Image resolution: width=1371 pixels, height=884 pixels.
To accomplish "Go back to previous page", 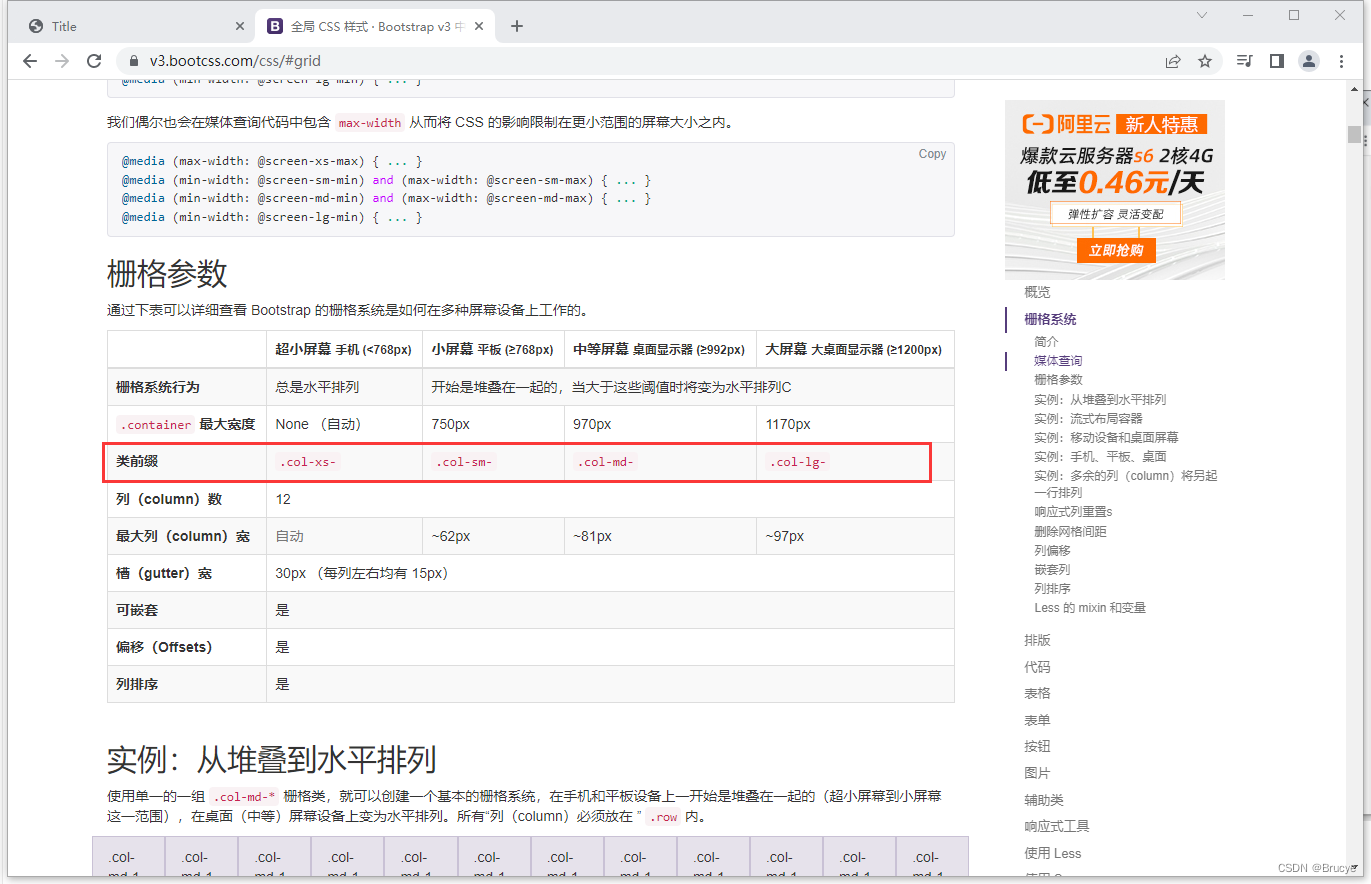I will tap(30, 61).
